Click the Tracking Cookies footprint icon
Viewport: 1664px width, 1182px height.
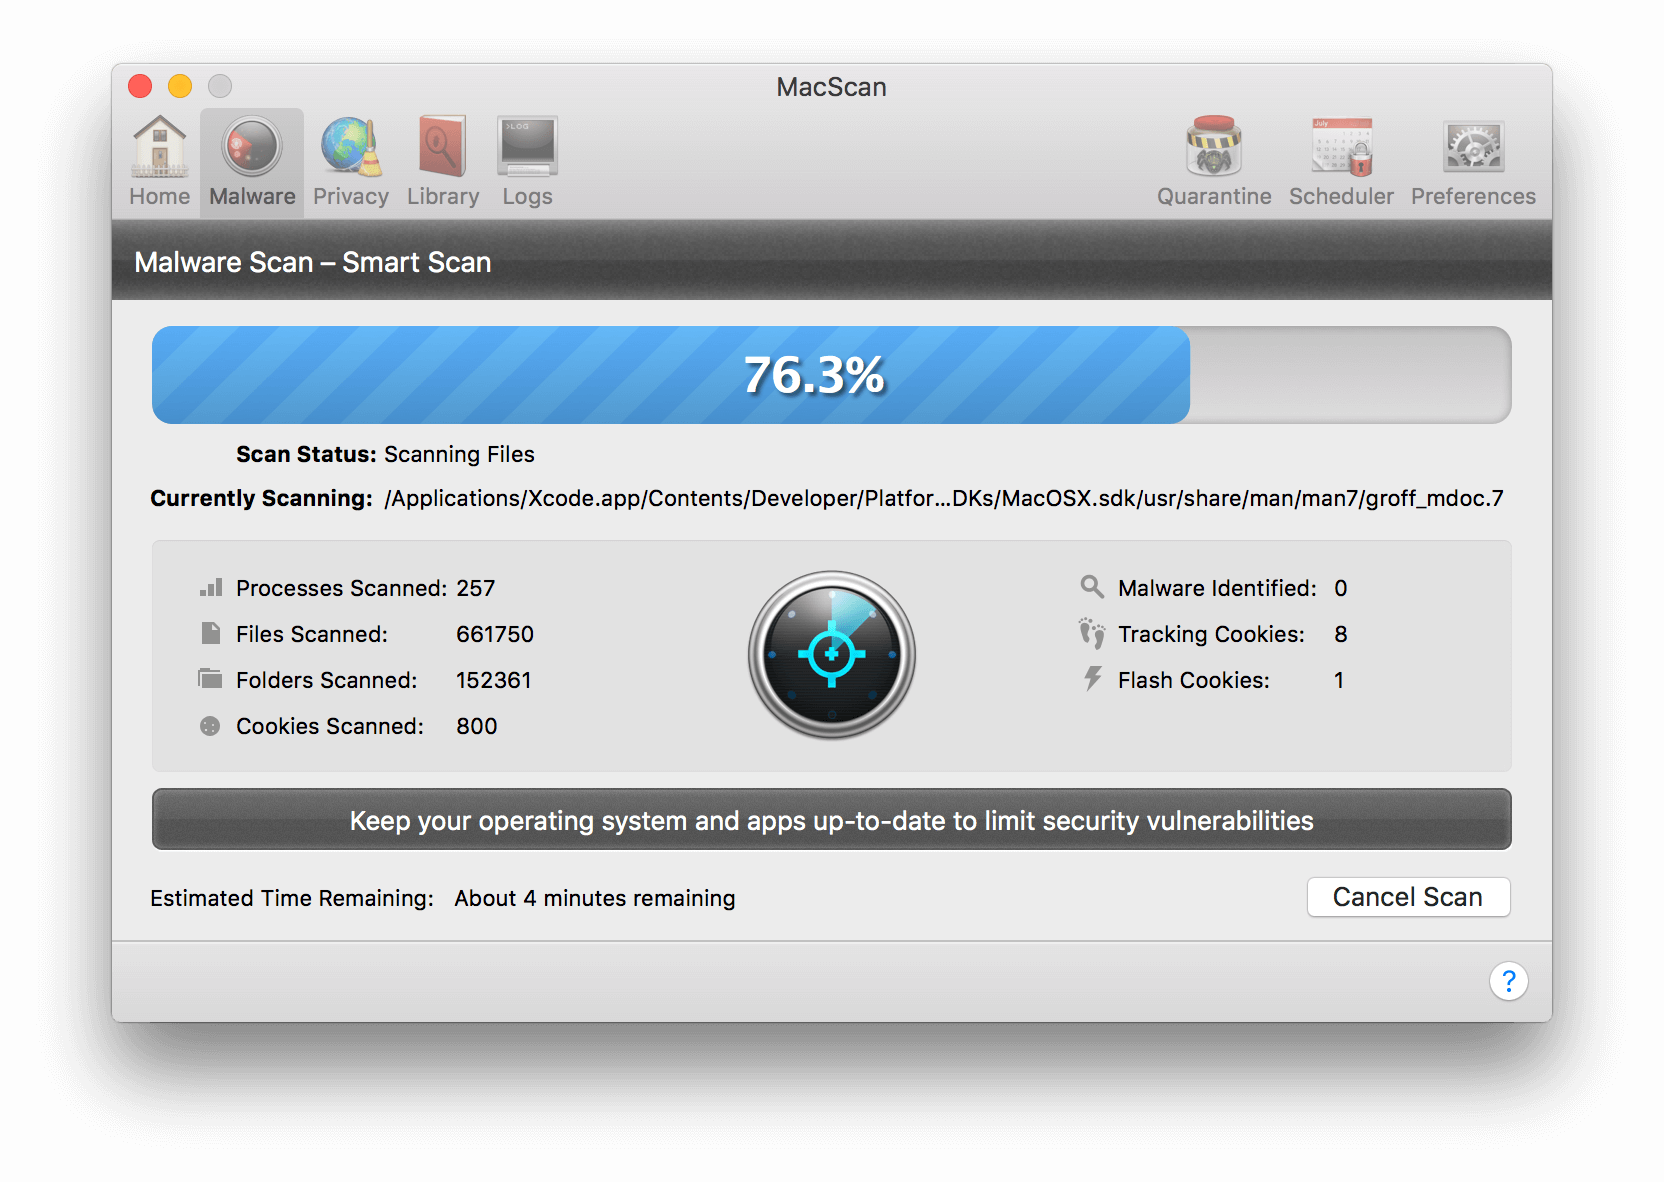[1092, 634]
